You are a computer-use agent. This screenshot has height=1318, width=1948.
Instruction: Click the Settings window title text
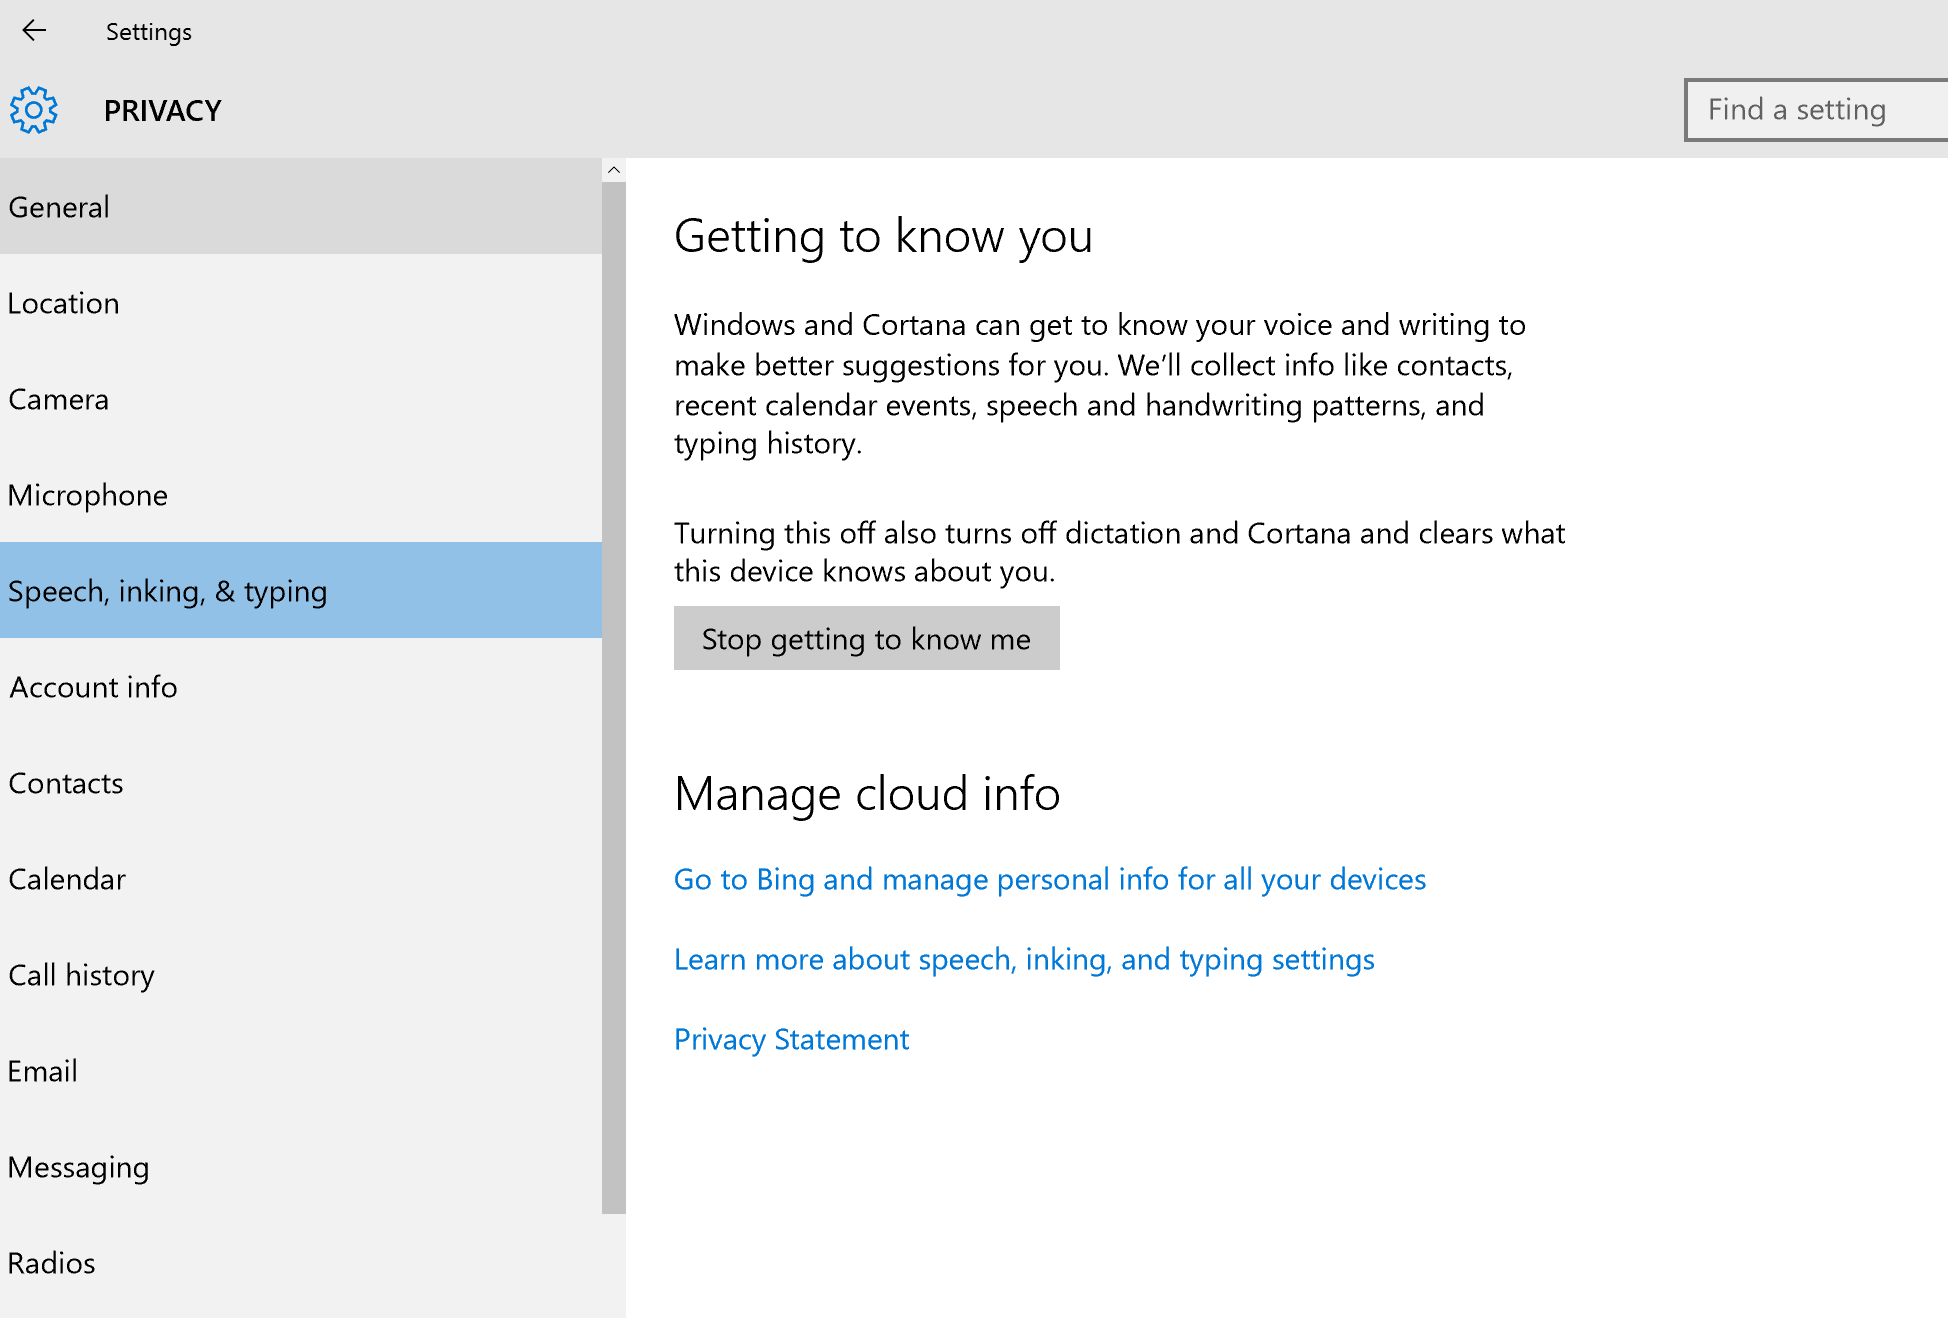(x=148, y=32)
